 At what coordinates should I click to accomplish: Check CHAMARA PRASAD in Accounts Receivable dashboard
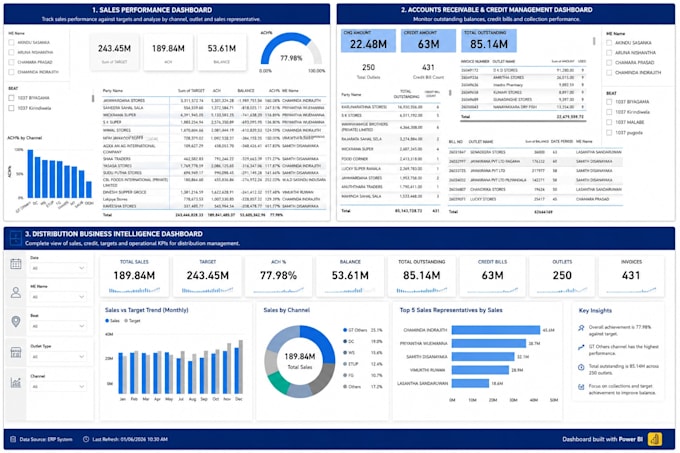click(609, 63)
